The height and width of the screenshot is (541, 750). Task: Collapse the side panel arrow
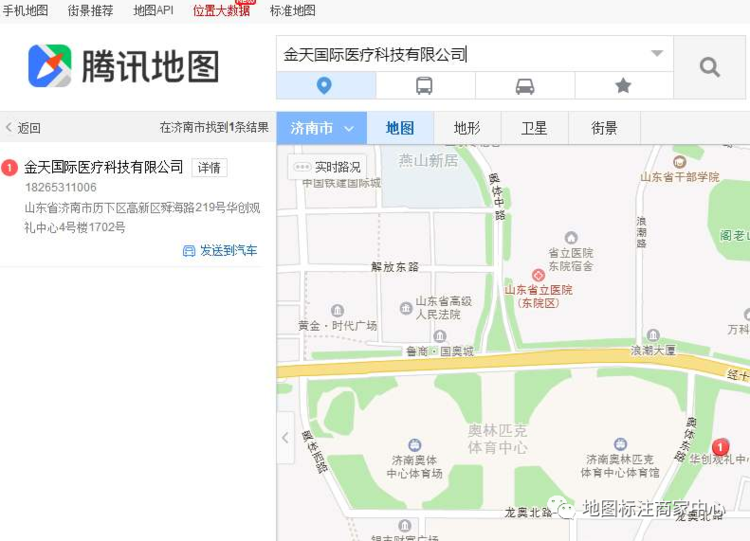(286, 437)
